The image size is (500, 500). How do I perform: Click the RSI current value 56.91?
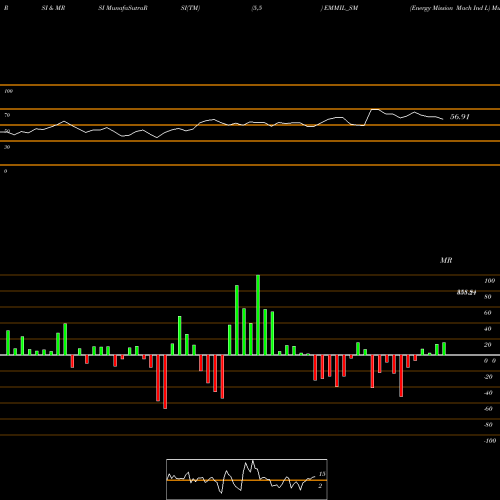(460, 117)
